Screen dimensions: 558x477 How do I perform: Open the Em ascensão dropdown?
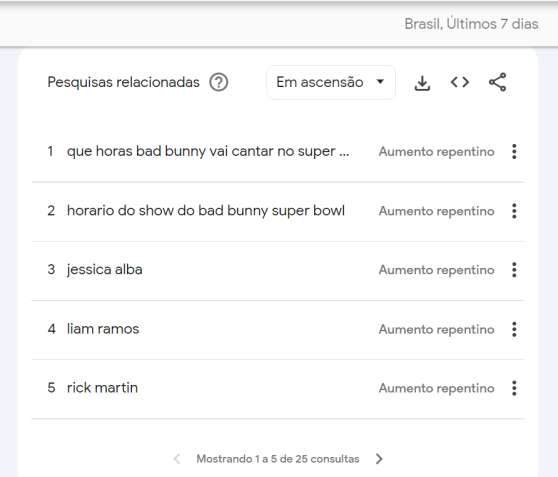(x=331, y=82)
